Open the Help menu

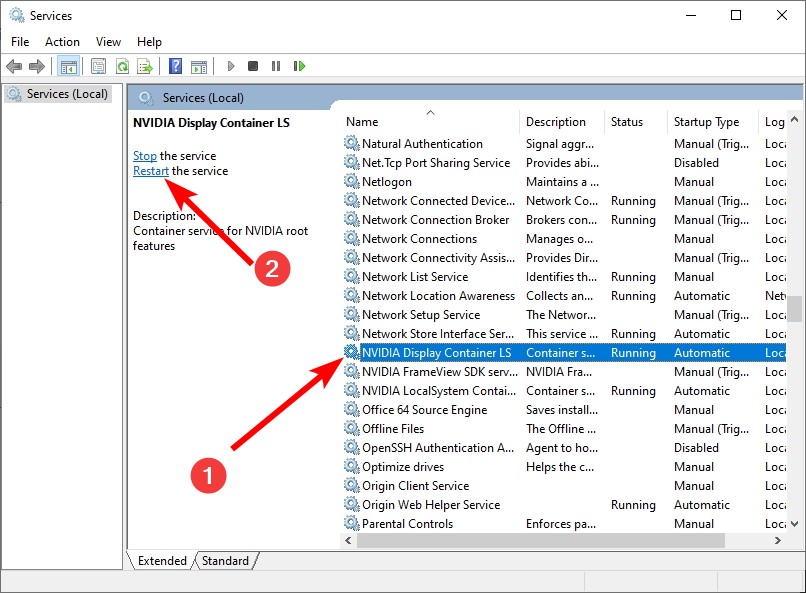(149, 42)
